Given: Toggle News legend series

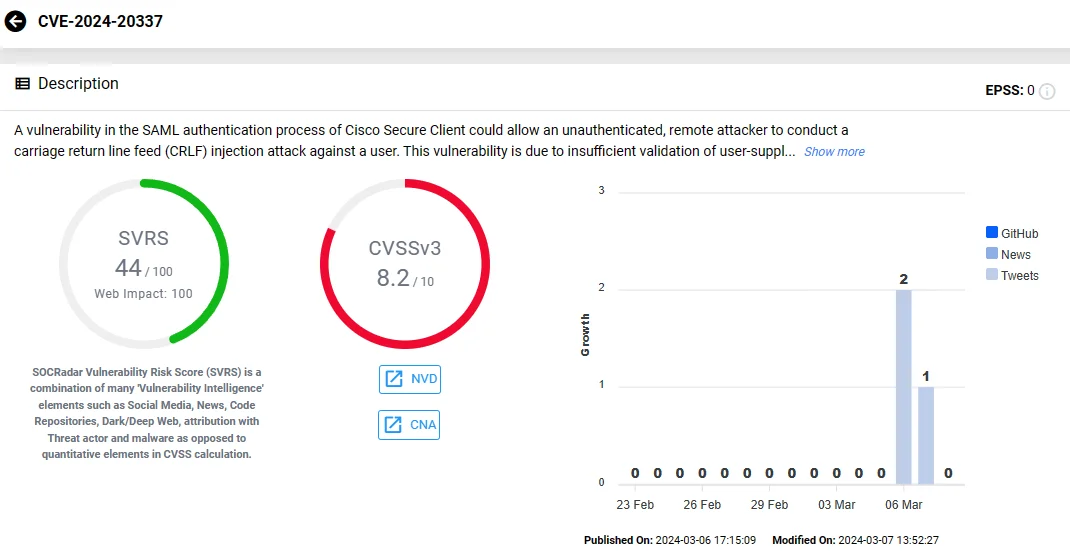Looking at the screenshot, I should 1009,255.
